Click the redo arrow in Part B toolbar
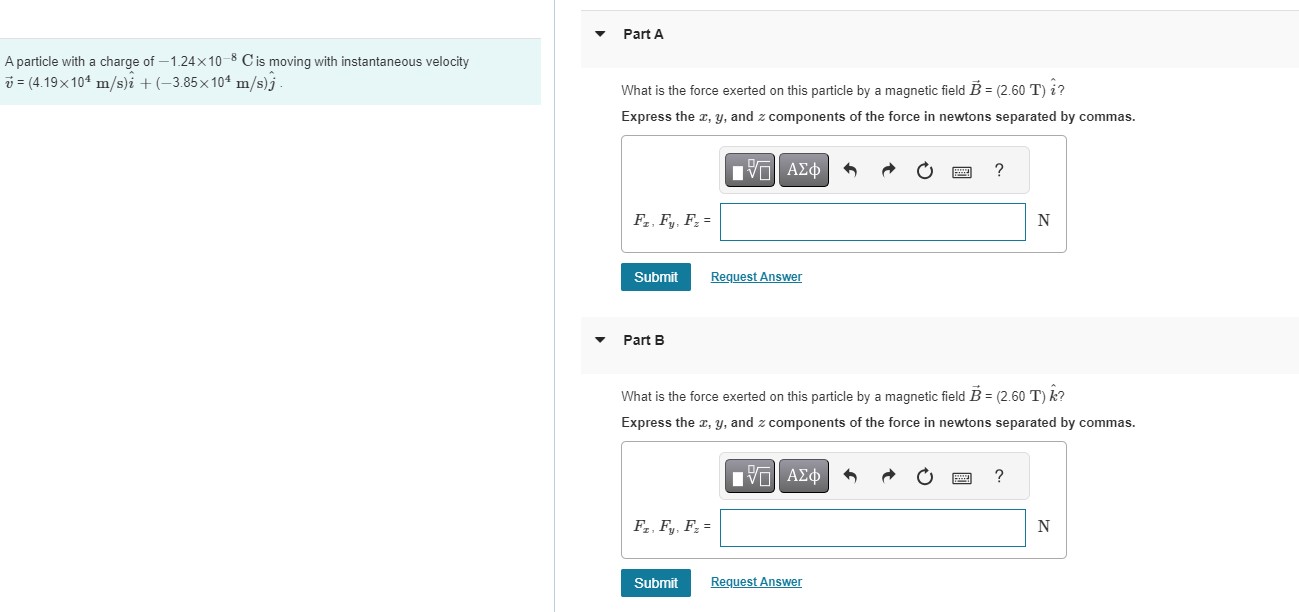 [888, 476]
